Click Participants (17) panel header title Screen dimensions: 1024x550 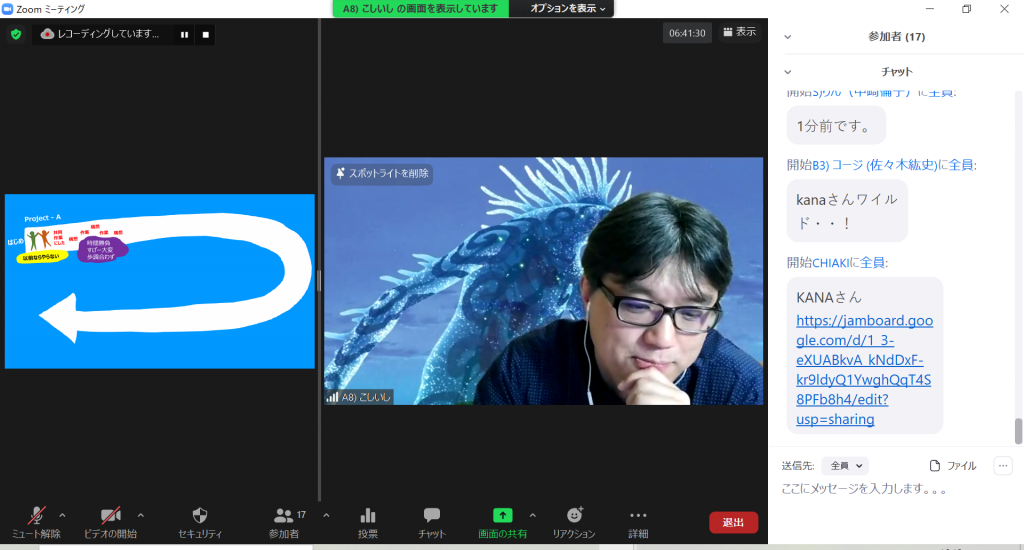click(x=897, y=37)
